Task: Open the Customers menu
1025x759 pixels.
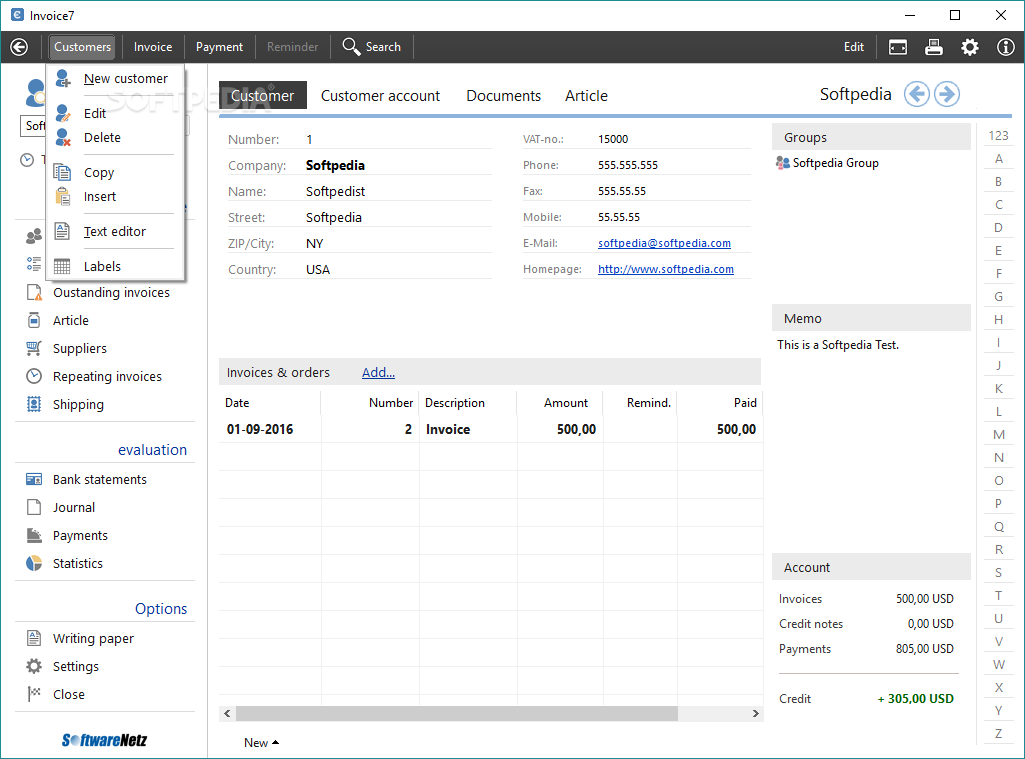Action: pyautogui.click(x=82, y=47)
